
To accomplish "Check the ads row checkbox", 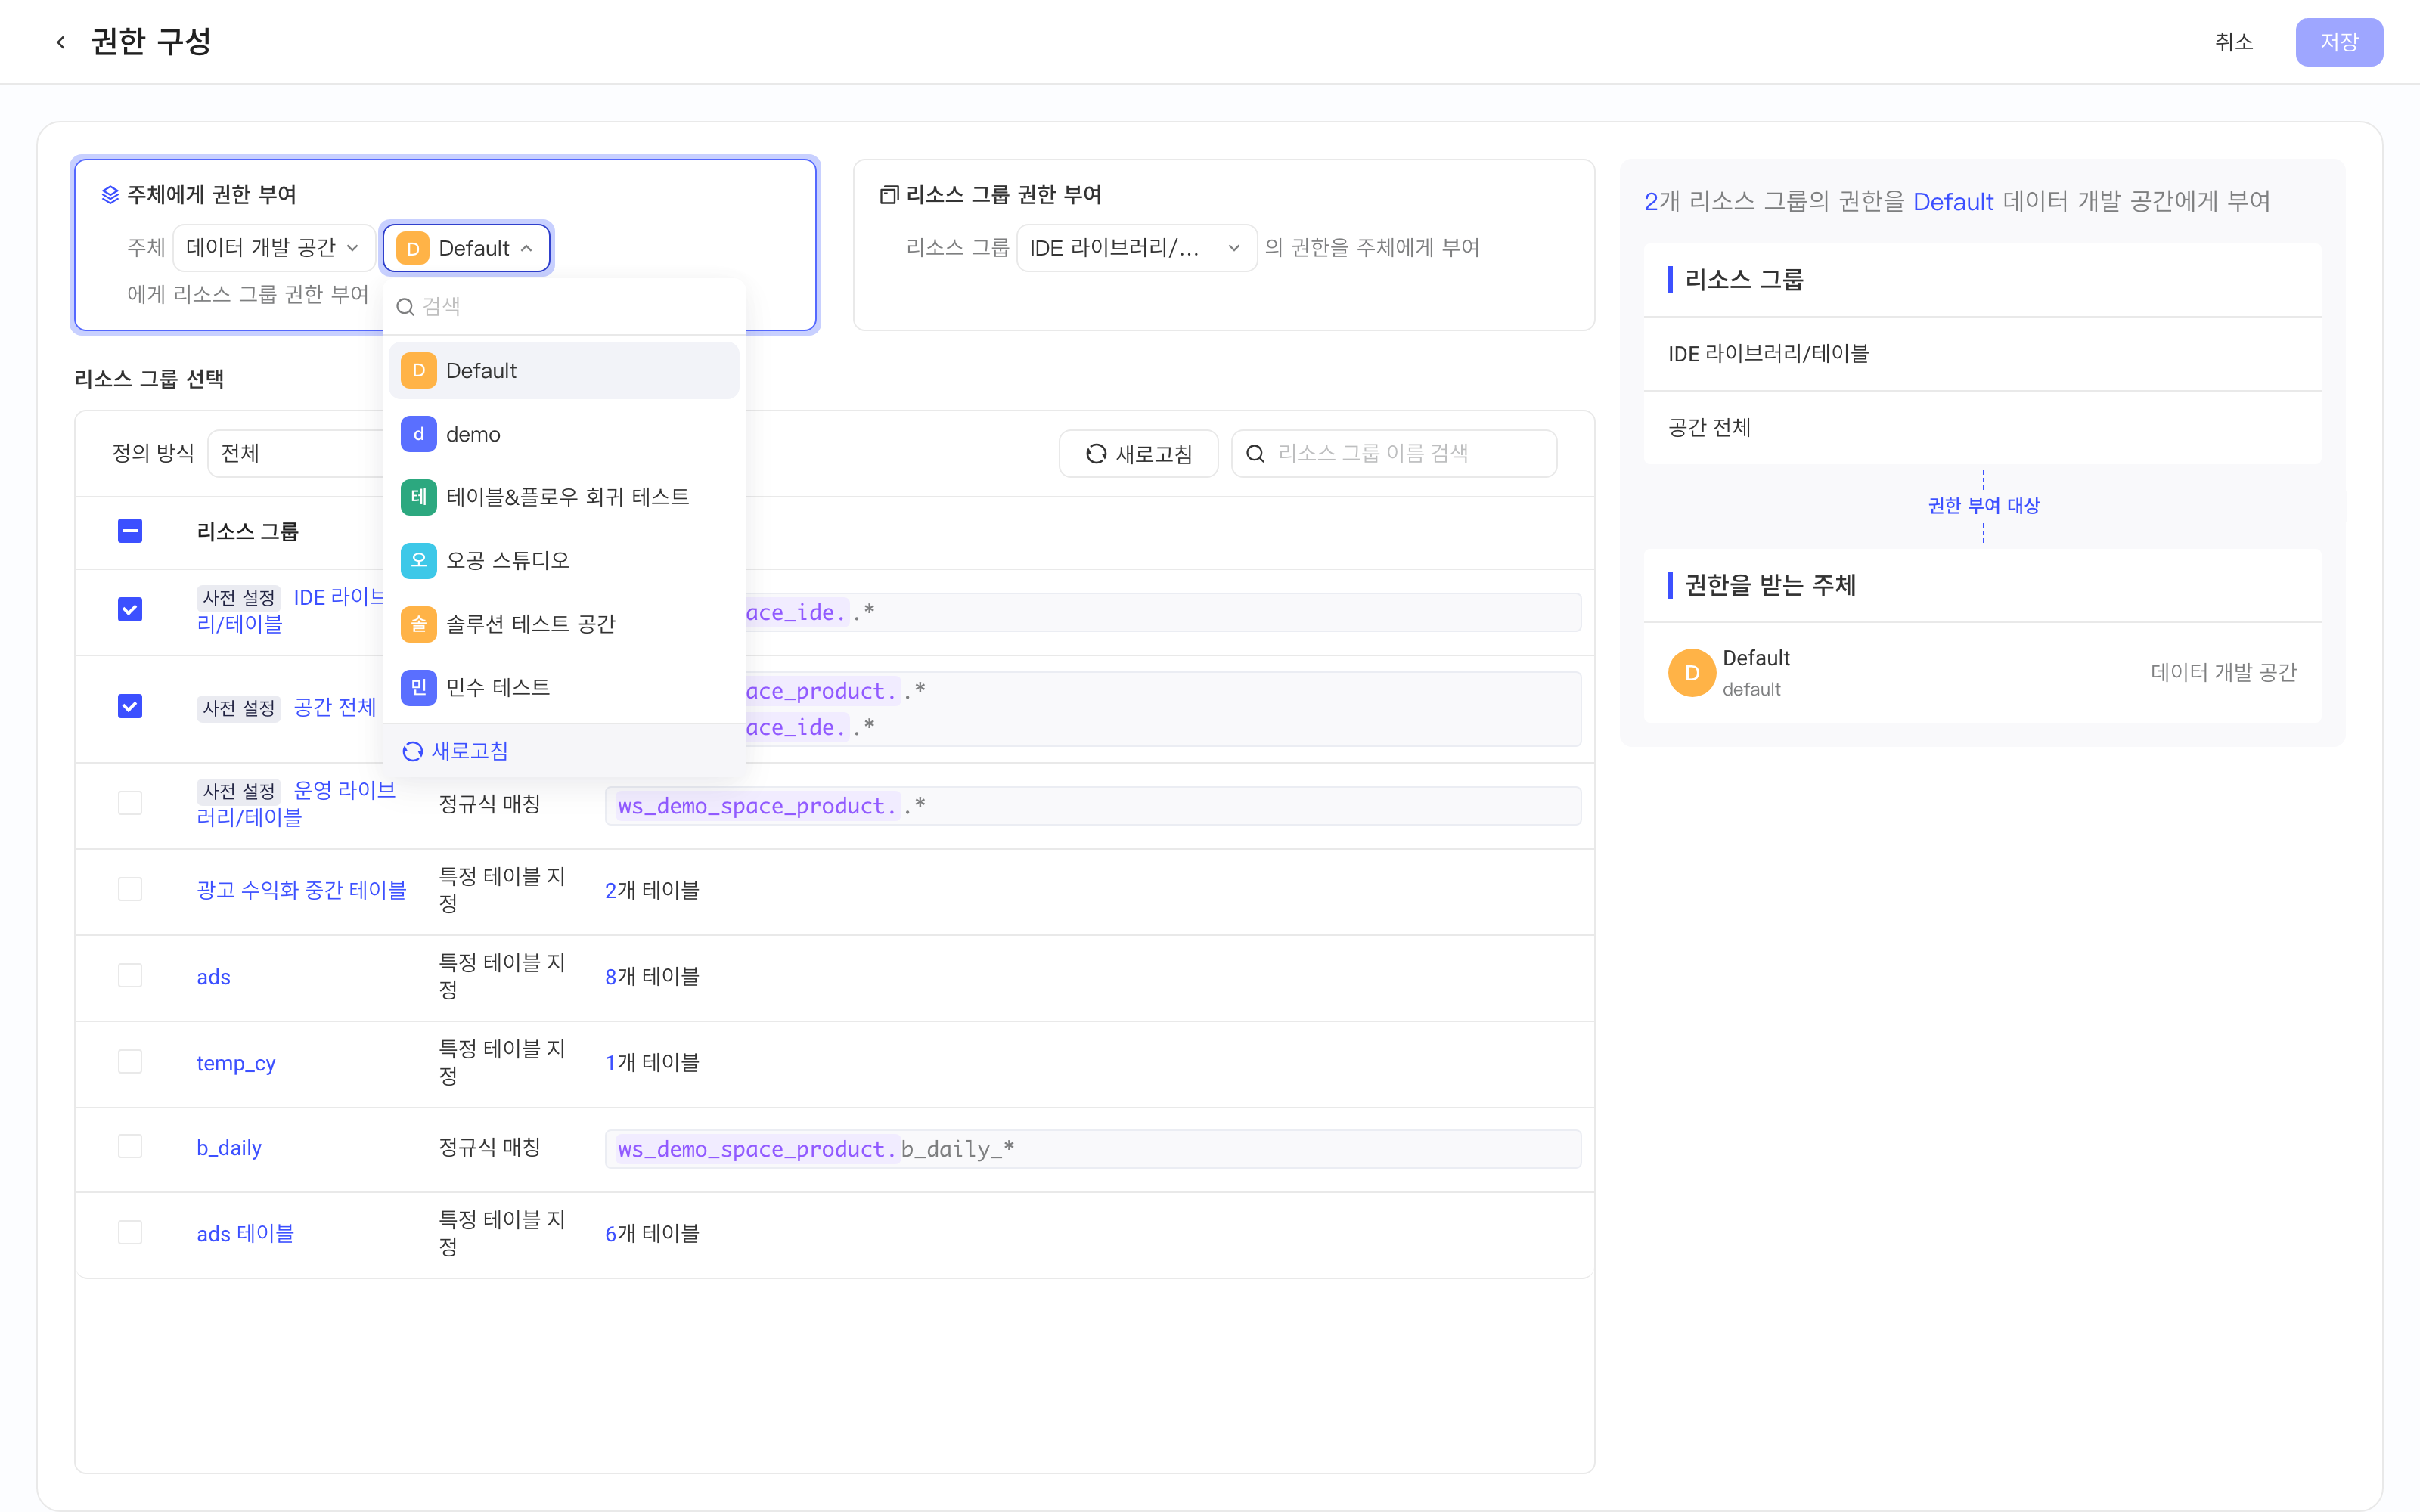I will tap(130, 975).
